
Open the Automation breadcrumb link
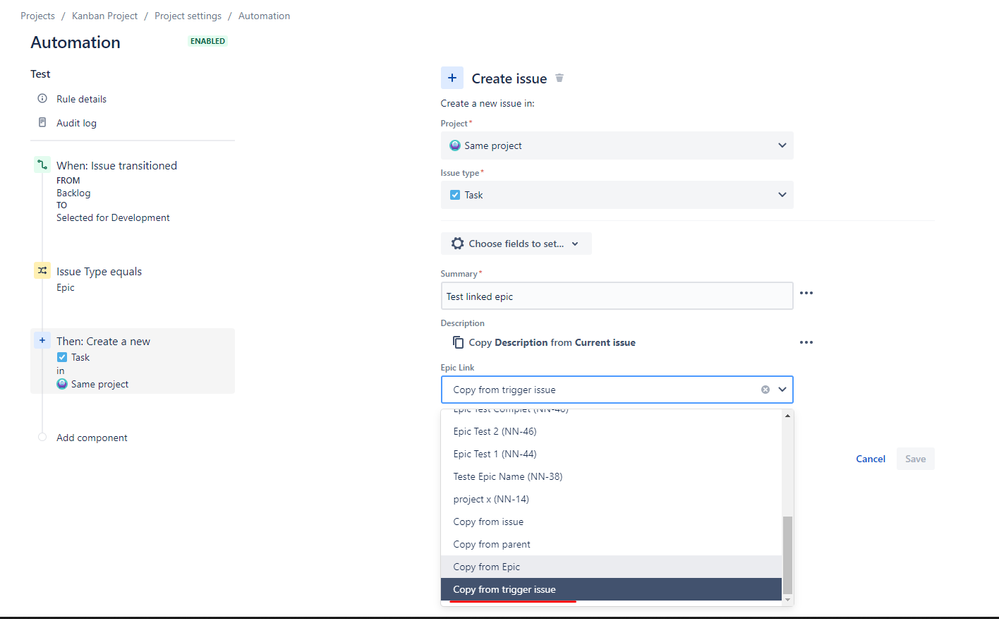(x=264, y=16)
